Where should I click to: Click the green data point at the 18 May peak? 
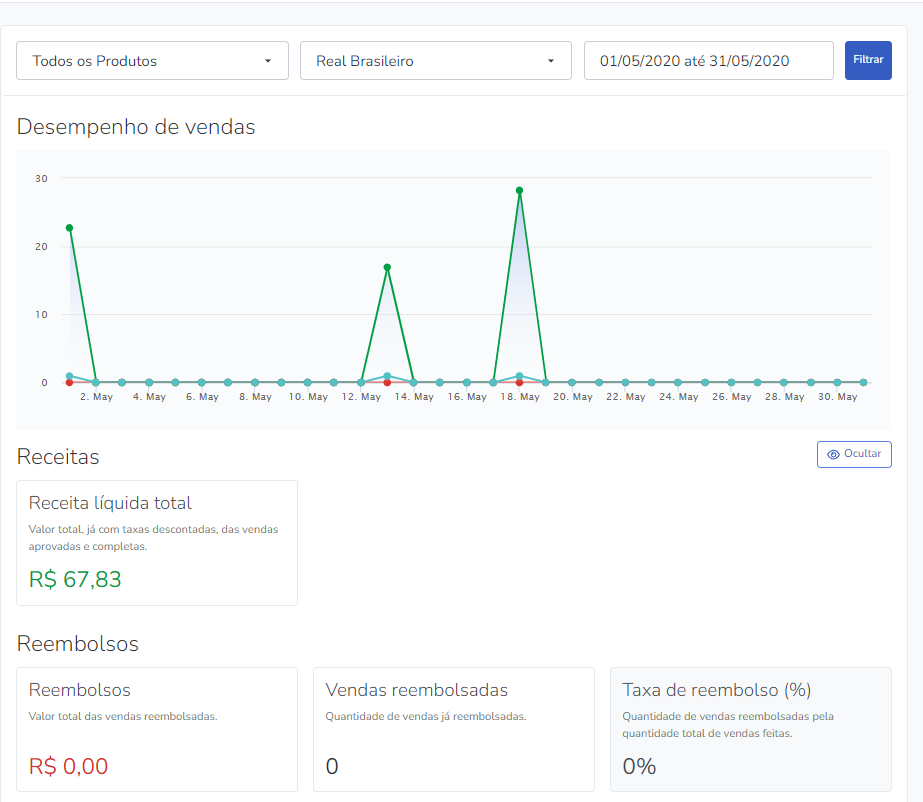pyautogui.click(x=519, y=191)
